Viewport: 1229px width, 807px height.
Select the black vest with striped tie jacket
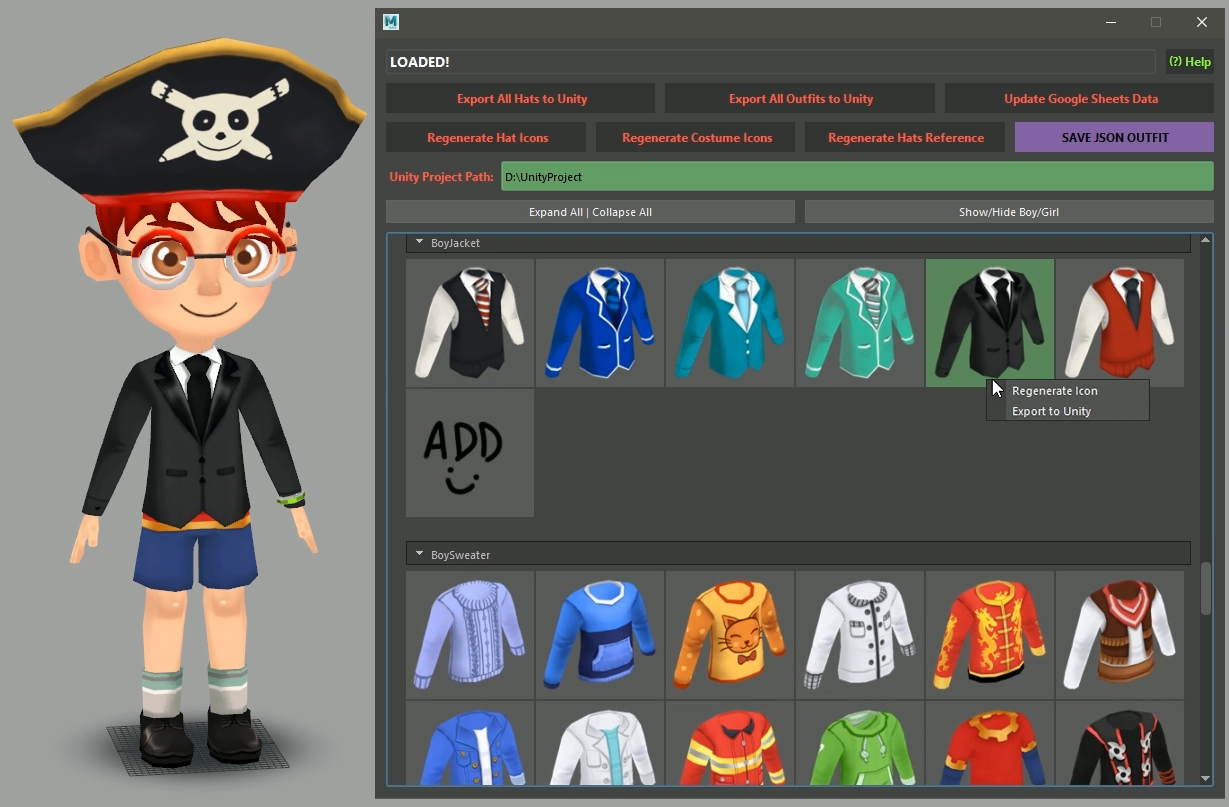pos(470,323)
